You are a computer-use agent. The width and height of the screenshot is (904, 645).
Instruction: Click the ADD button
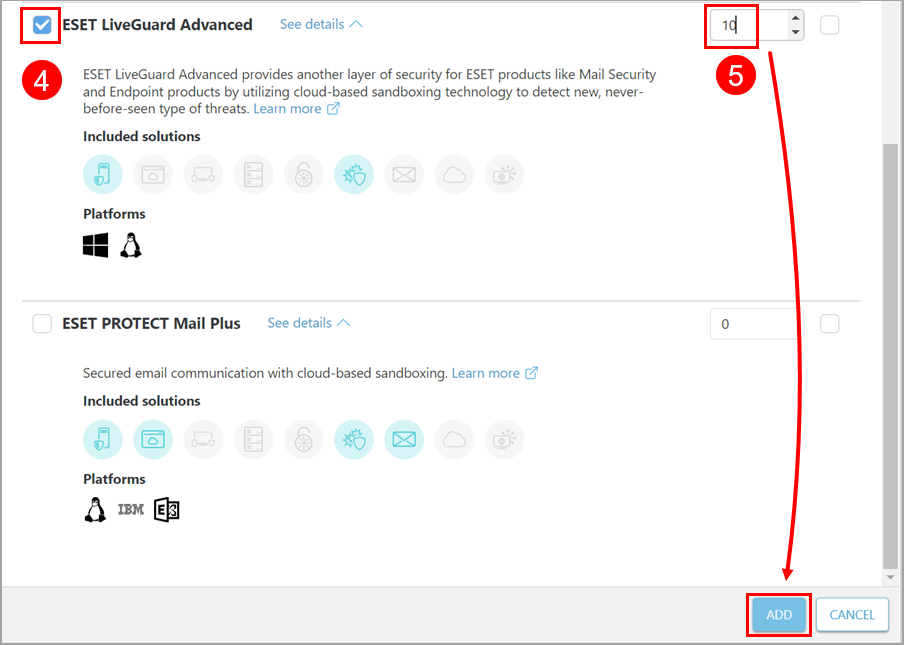click(779, 614)
